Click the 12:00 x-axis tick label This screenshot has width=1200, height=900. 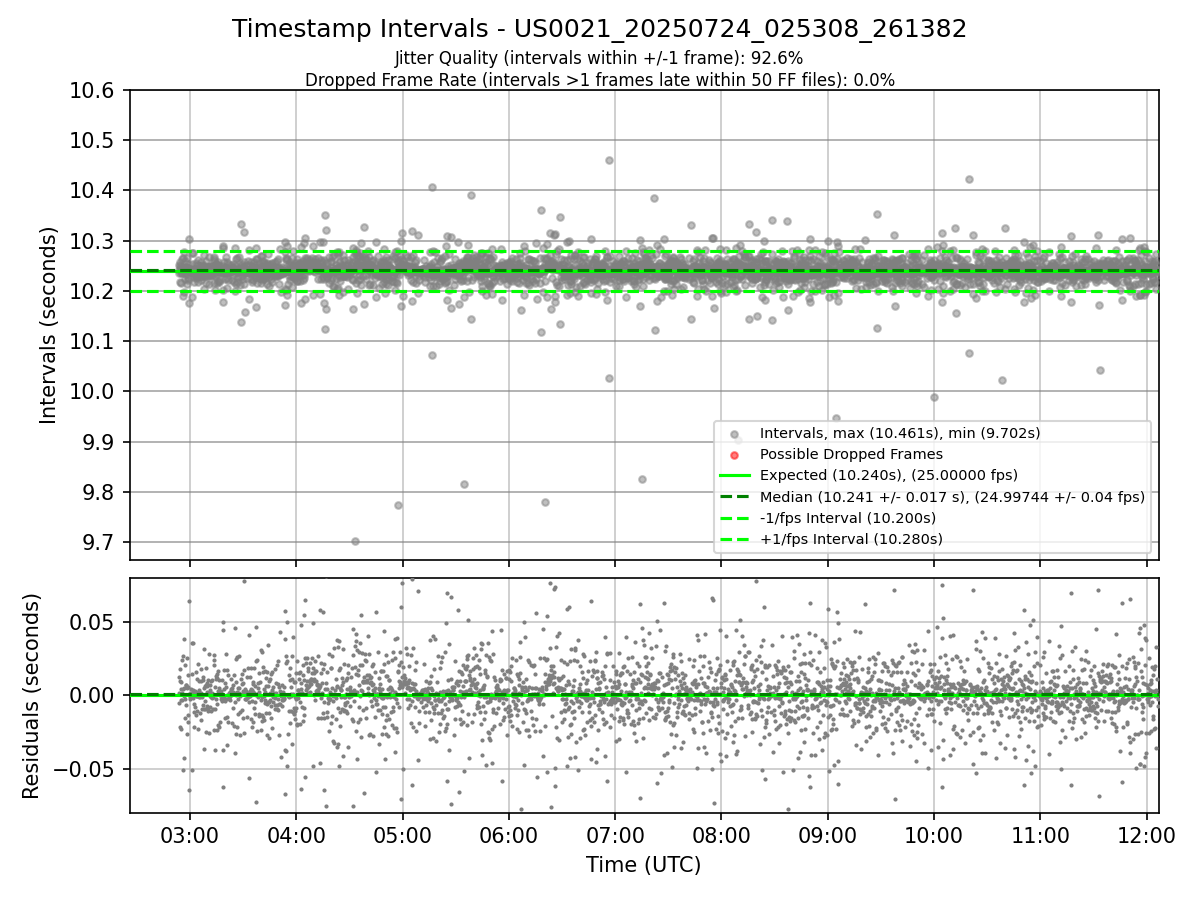(x=1147, y=834)
